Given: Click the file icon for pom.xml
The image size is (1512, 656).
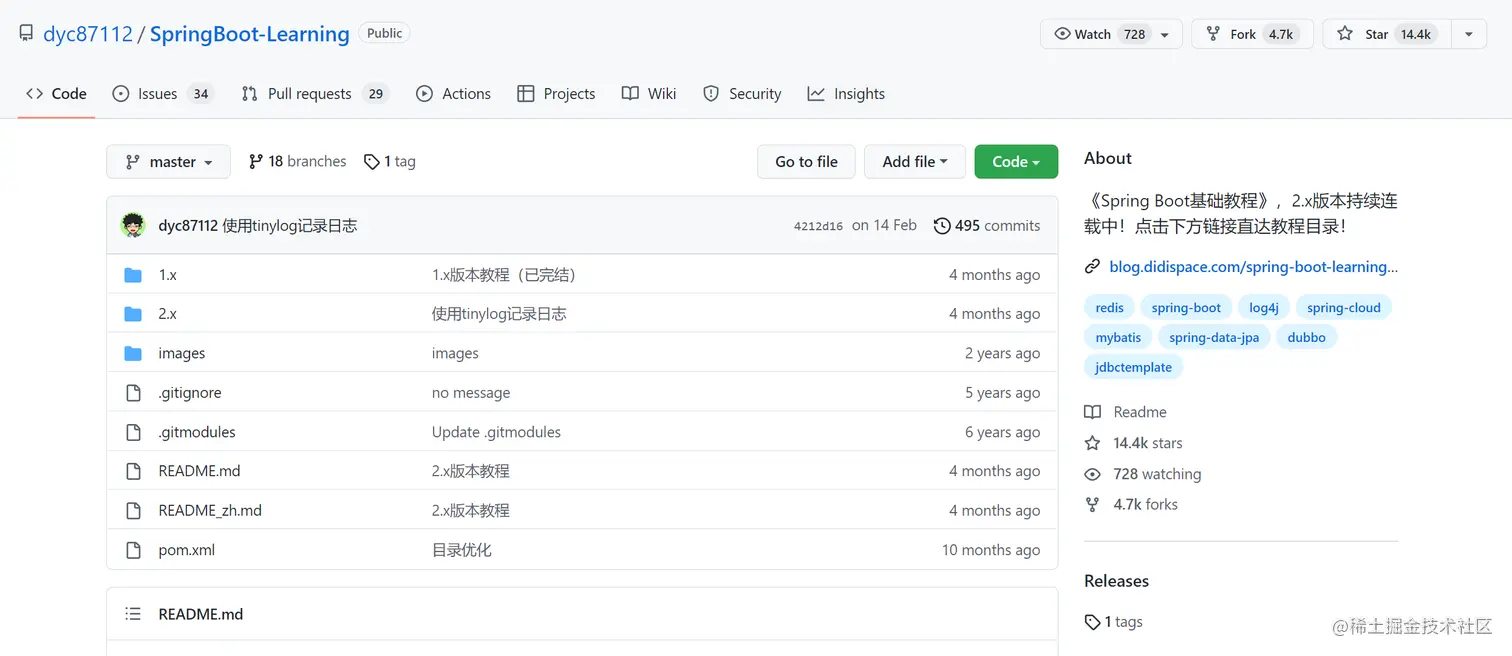Looking at the screenshot, I should [x=133, y=550].
